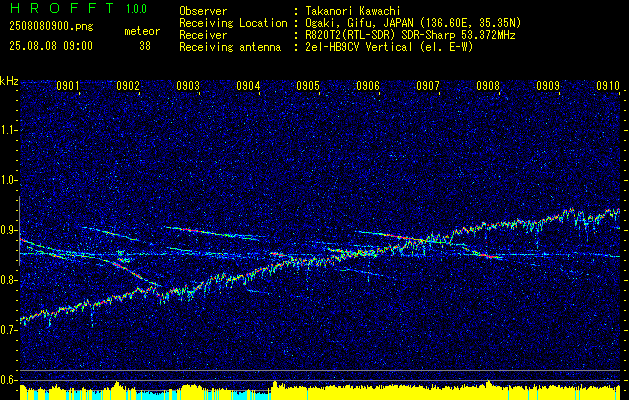Click the 0909 time marker
The image size is (629, 400).
click(x=548, y=86)
